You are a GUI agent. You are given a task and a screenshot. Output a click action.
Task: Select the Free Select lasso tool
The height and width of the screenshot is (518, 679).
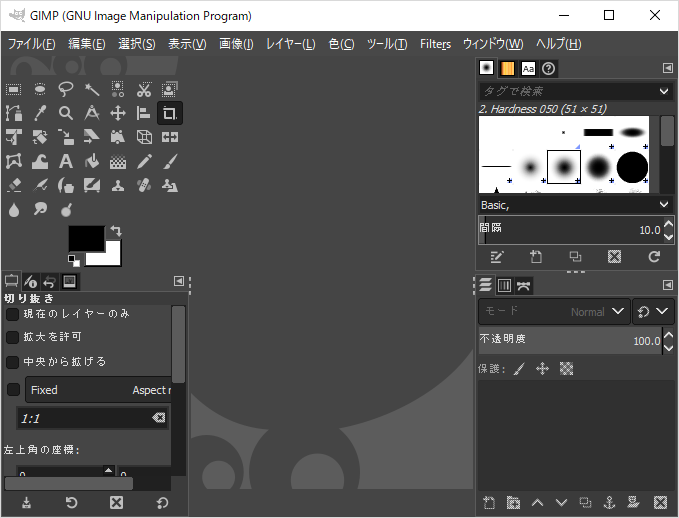click(x=66, y=90)
